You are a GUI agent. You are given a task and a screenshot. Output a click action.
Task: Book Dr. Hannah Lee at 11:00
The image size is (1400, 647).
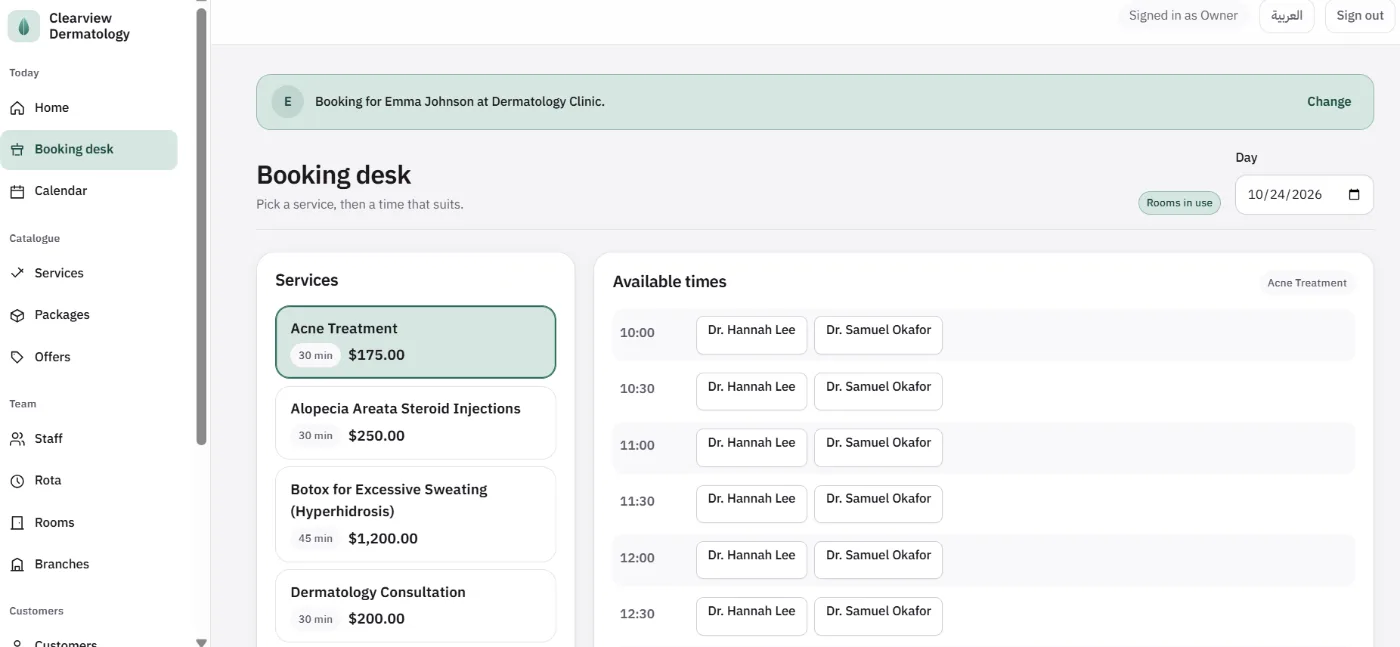tap(751, 447)
